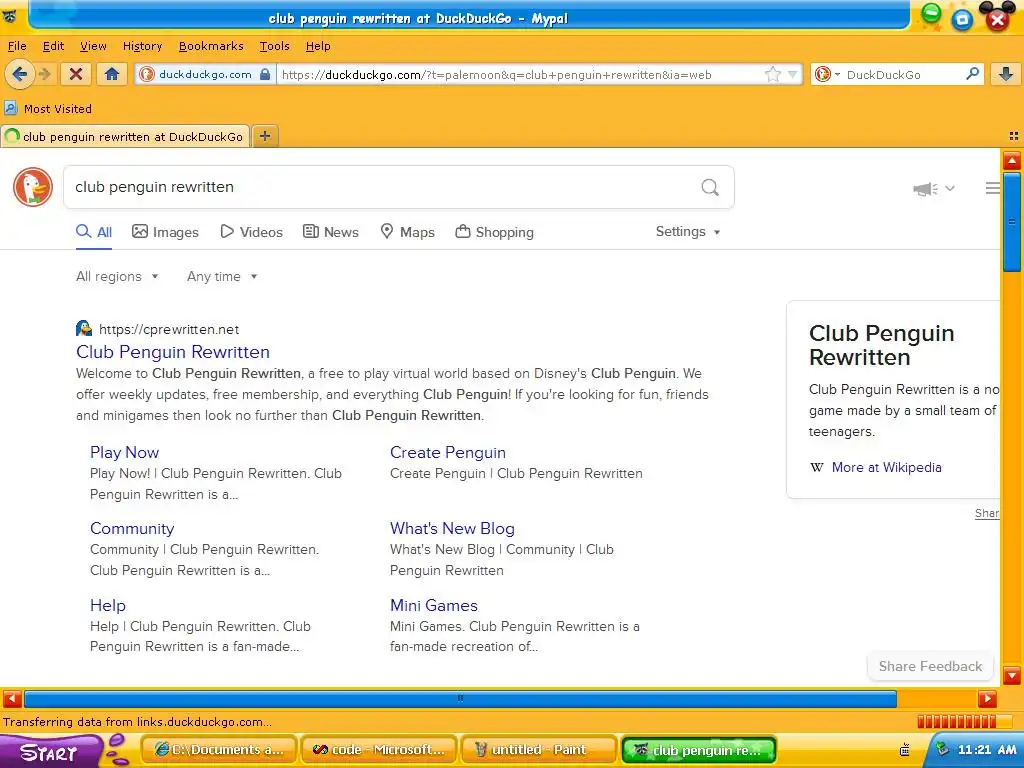Open the Create Penguin sitelink
Image resolution: width=1024 pixels, height=768 pixels.
(x=447, y=452)
